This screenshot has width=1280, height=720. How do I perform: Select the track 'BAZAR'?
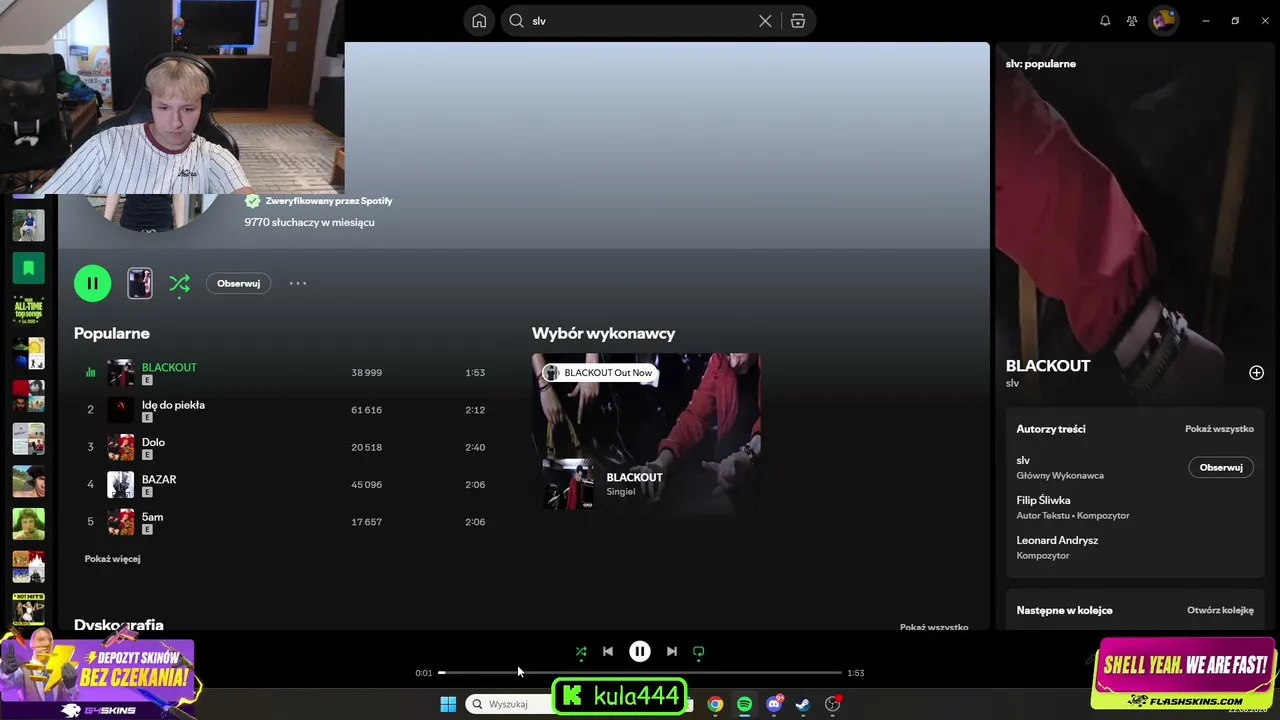[159, 479]
